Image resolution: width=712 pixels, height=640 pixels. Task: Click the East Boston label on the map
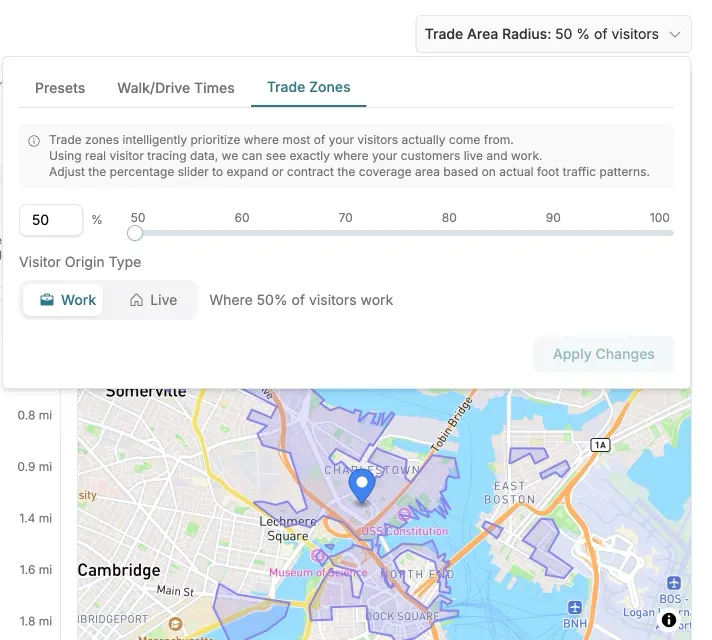tap(509, 493)
